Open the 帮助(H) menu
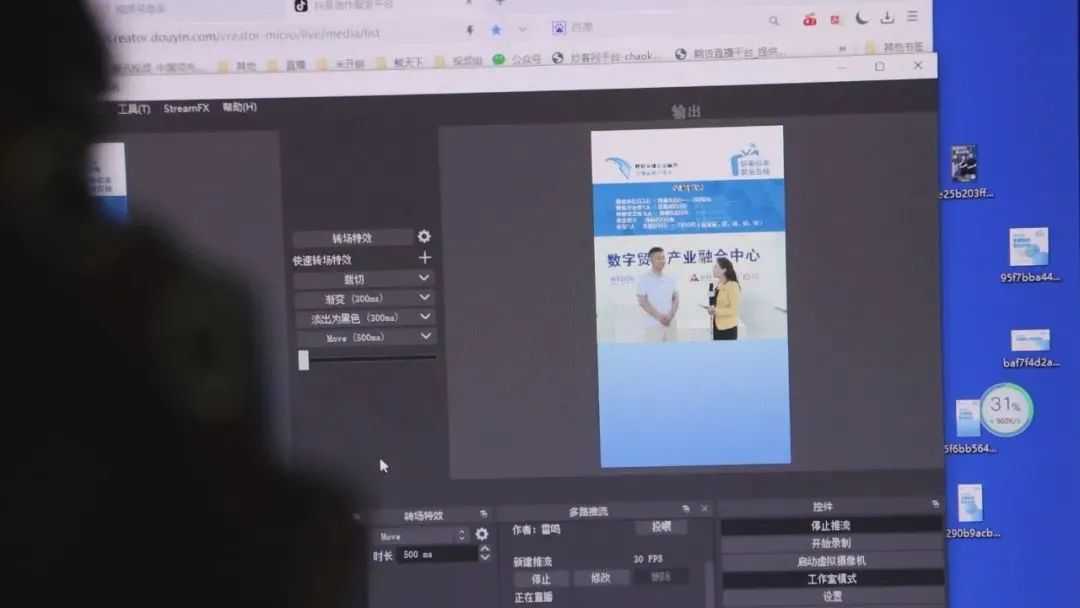The image size is (1080, 608). (240, 107)
